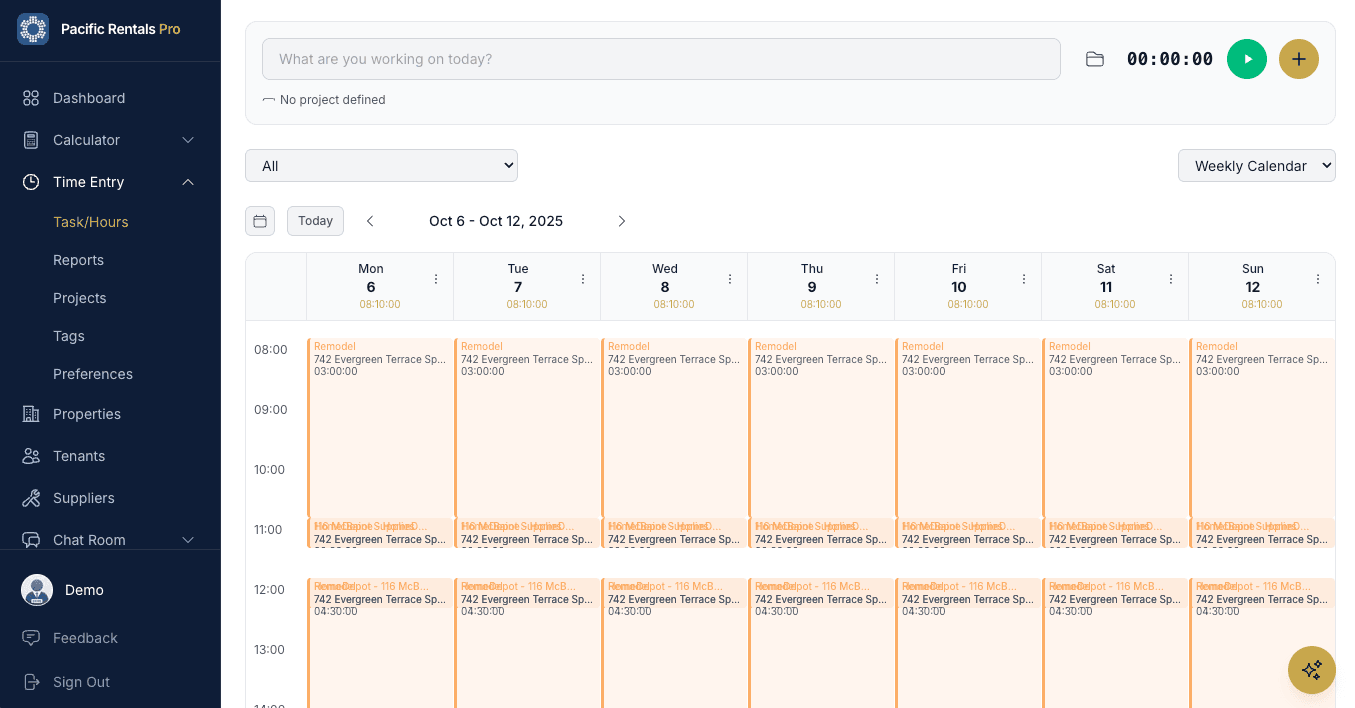Open Reports under Time Entry

pos(78,260)
